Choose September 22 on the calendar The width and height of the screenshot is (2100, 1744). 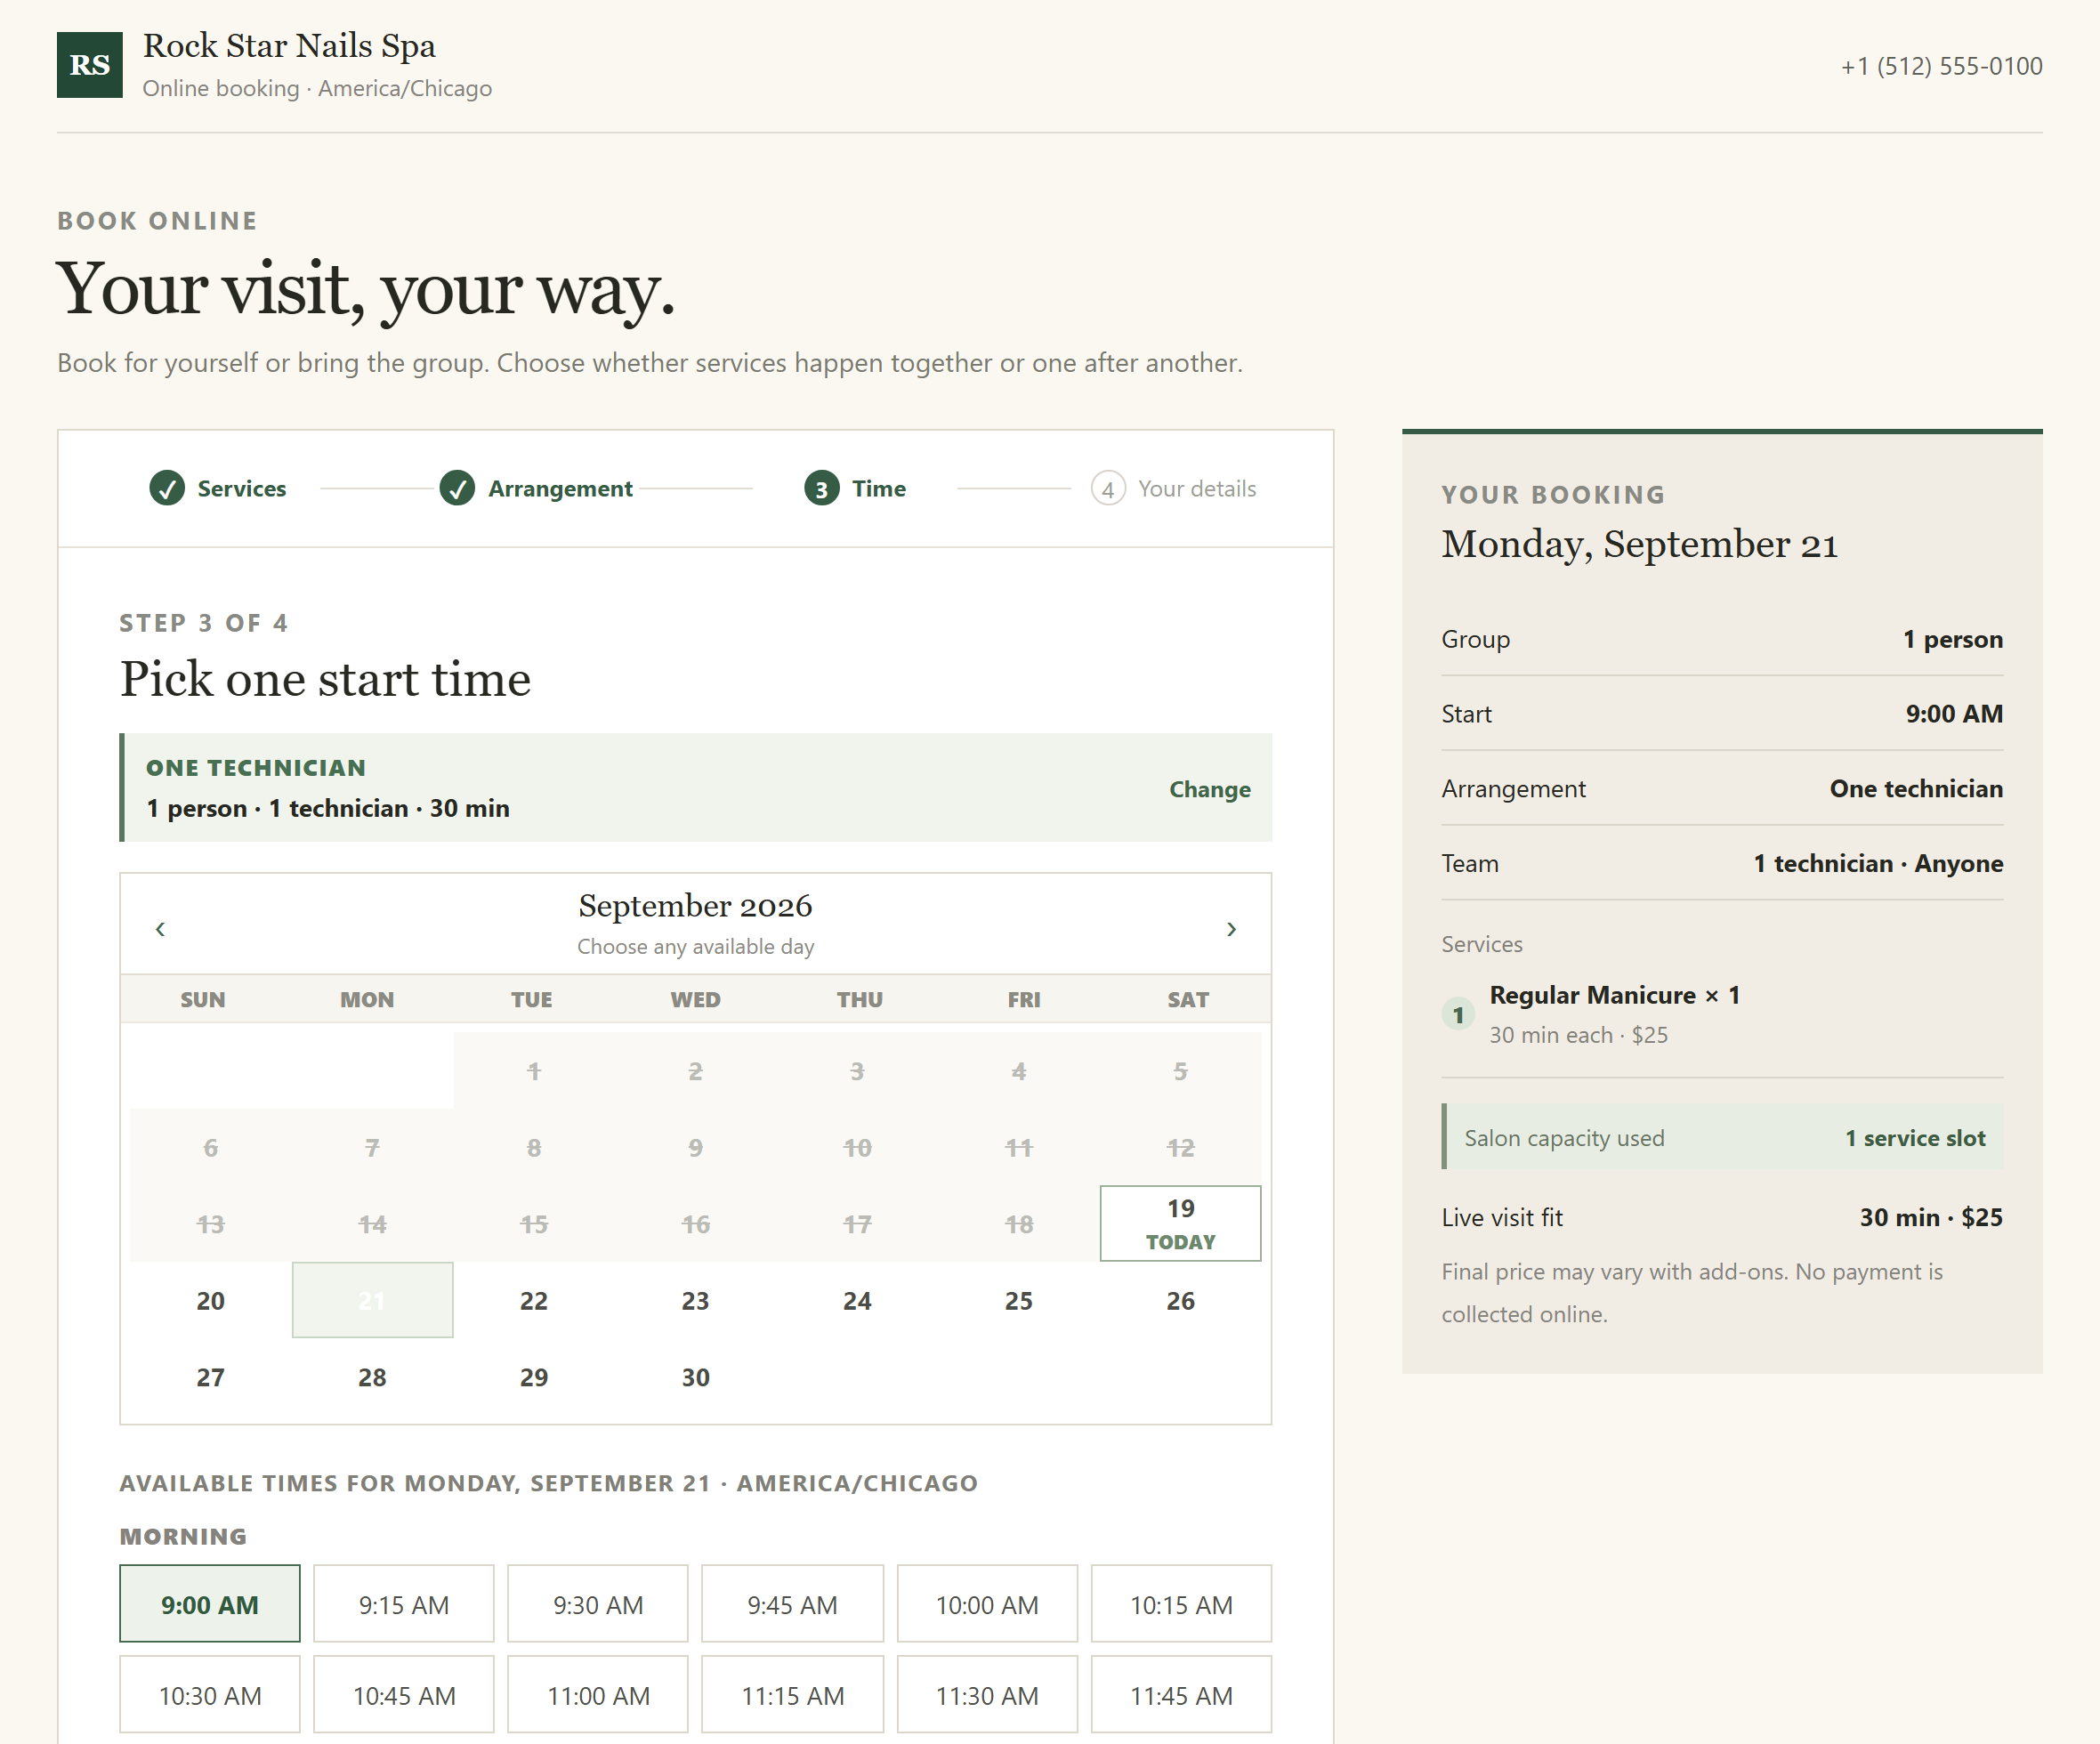point(534,1300)
